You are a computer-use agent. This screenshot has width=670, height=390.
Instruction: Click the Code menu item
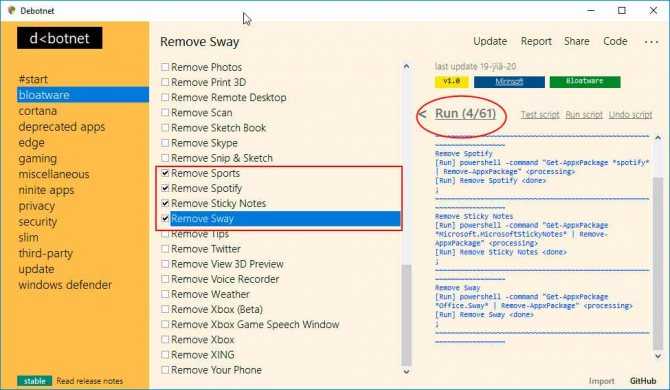click(615, 41)
